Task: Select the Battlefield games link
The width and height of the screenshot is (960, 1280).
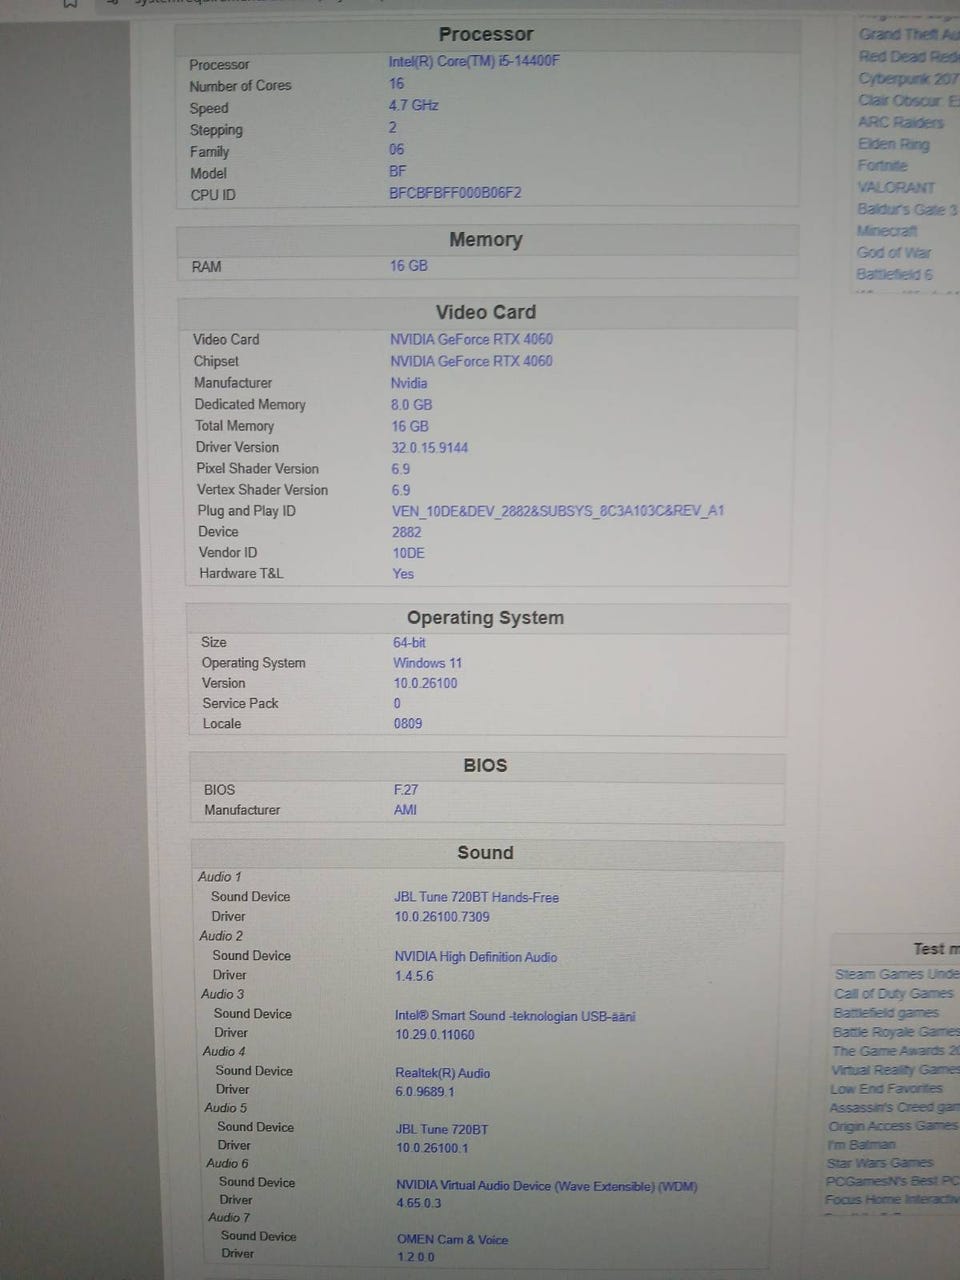Action: (x=886, y=1012)
